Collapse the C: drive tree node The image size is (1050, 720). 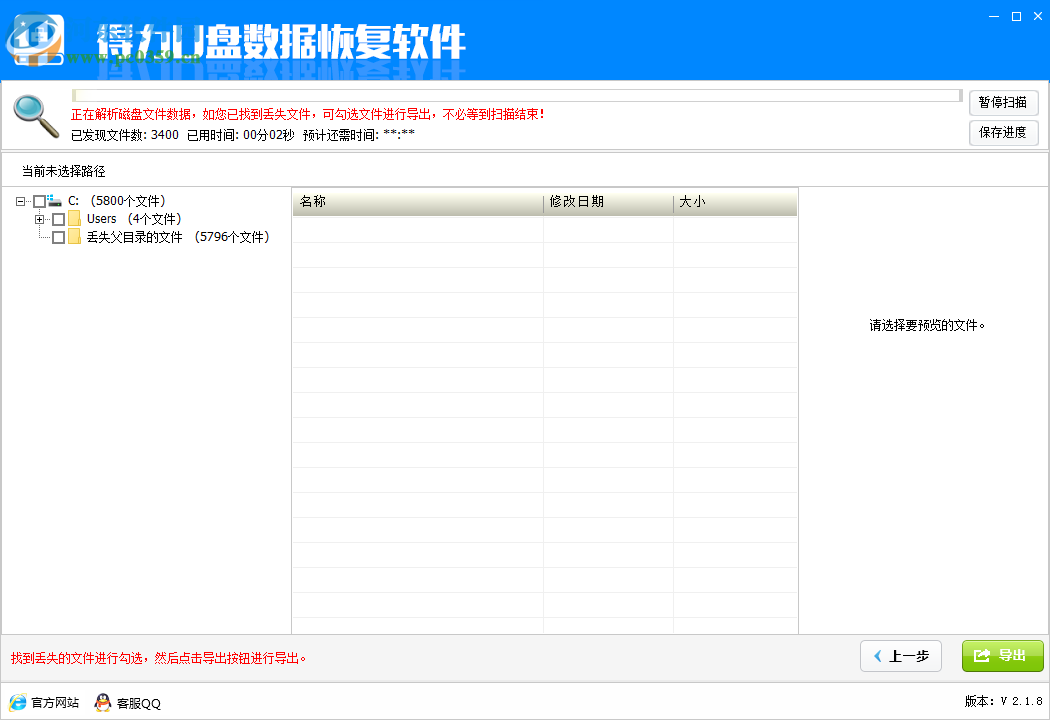click(22, 200)
